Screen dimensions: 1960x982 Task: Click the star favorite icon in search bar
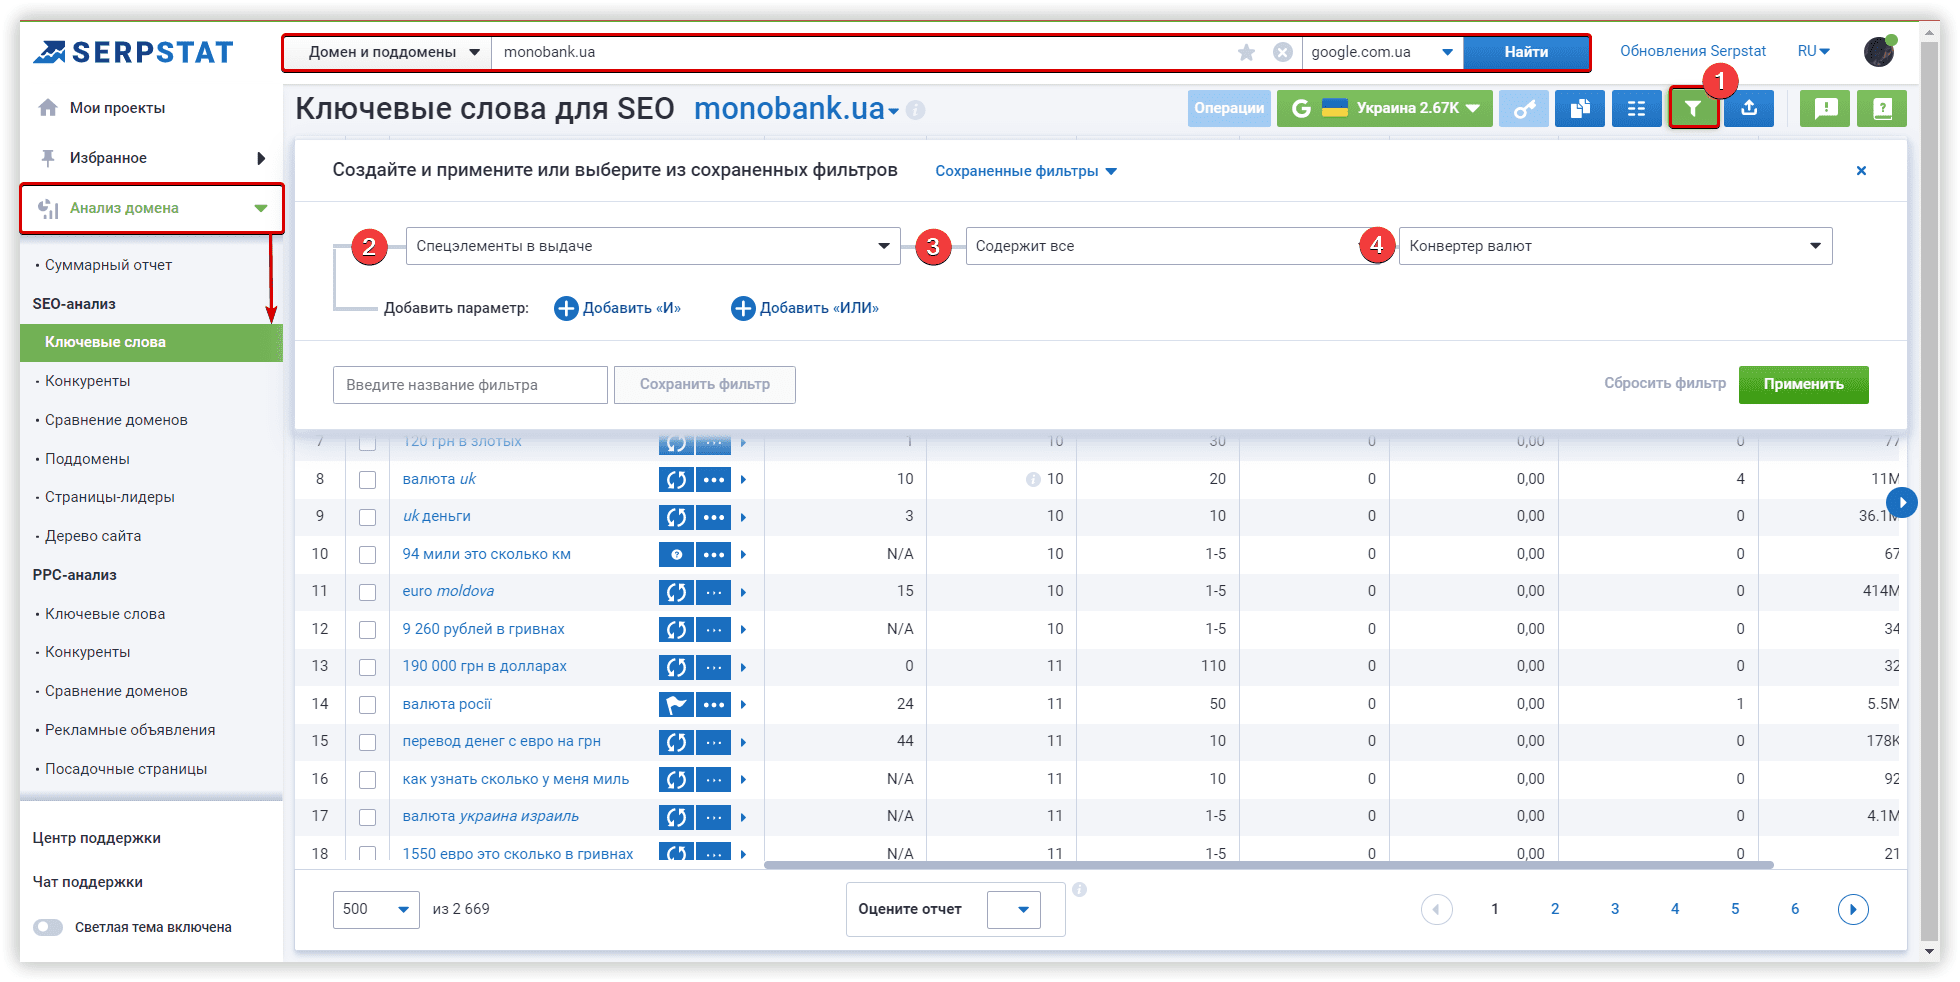tap(1246, 52)
